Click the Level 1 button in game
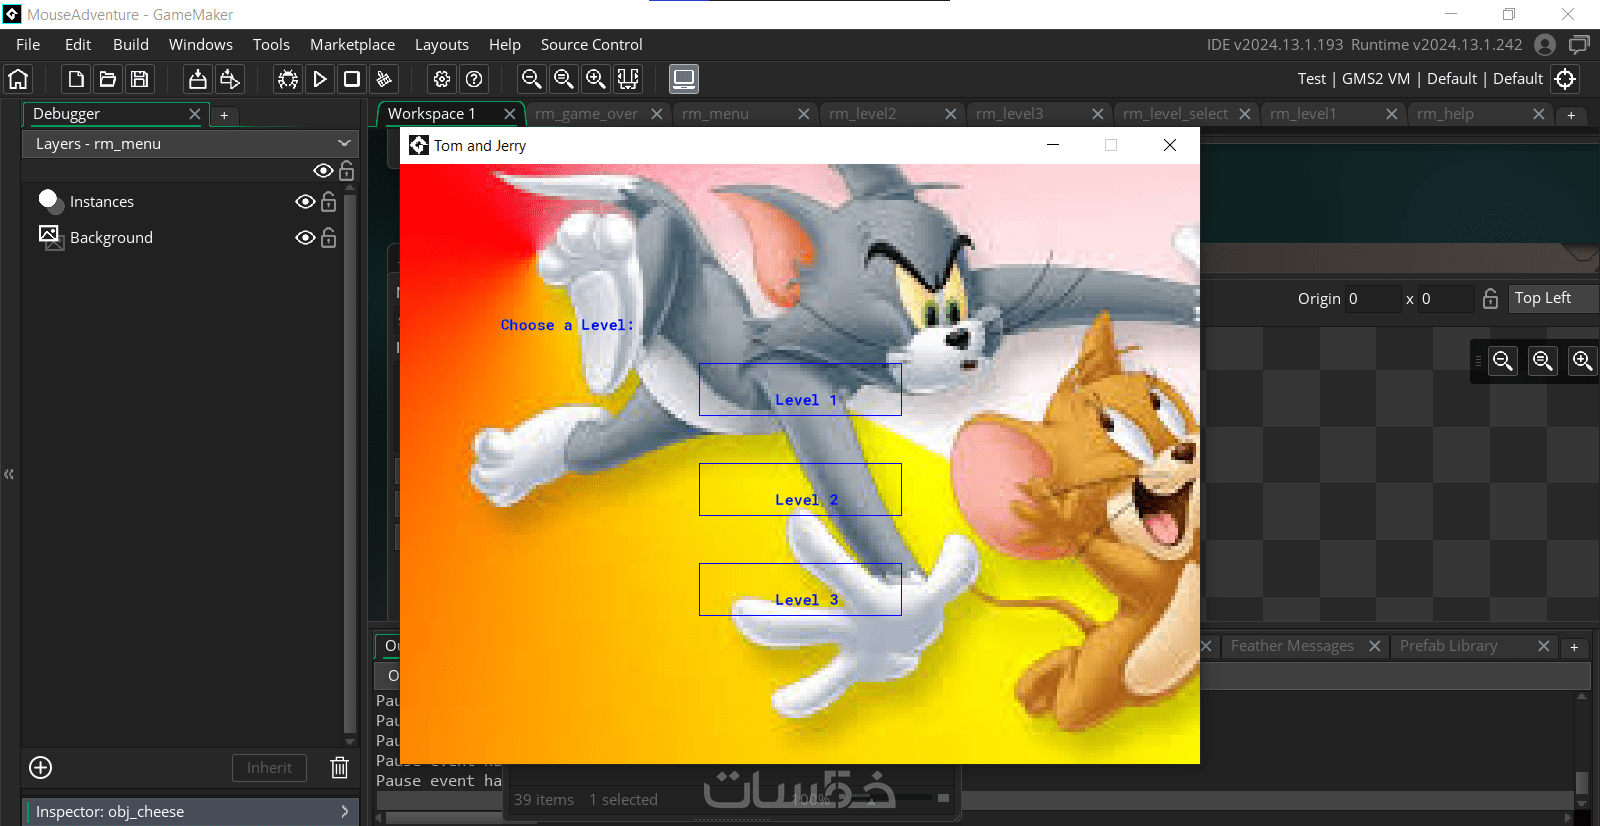This screenshot has width=1600, height=826. [x=800, y=389]
